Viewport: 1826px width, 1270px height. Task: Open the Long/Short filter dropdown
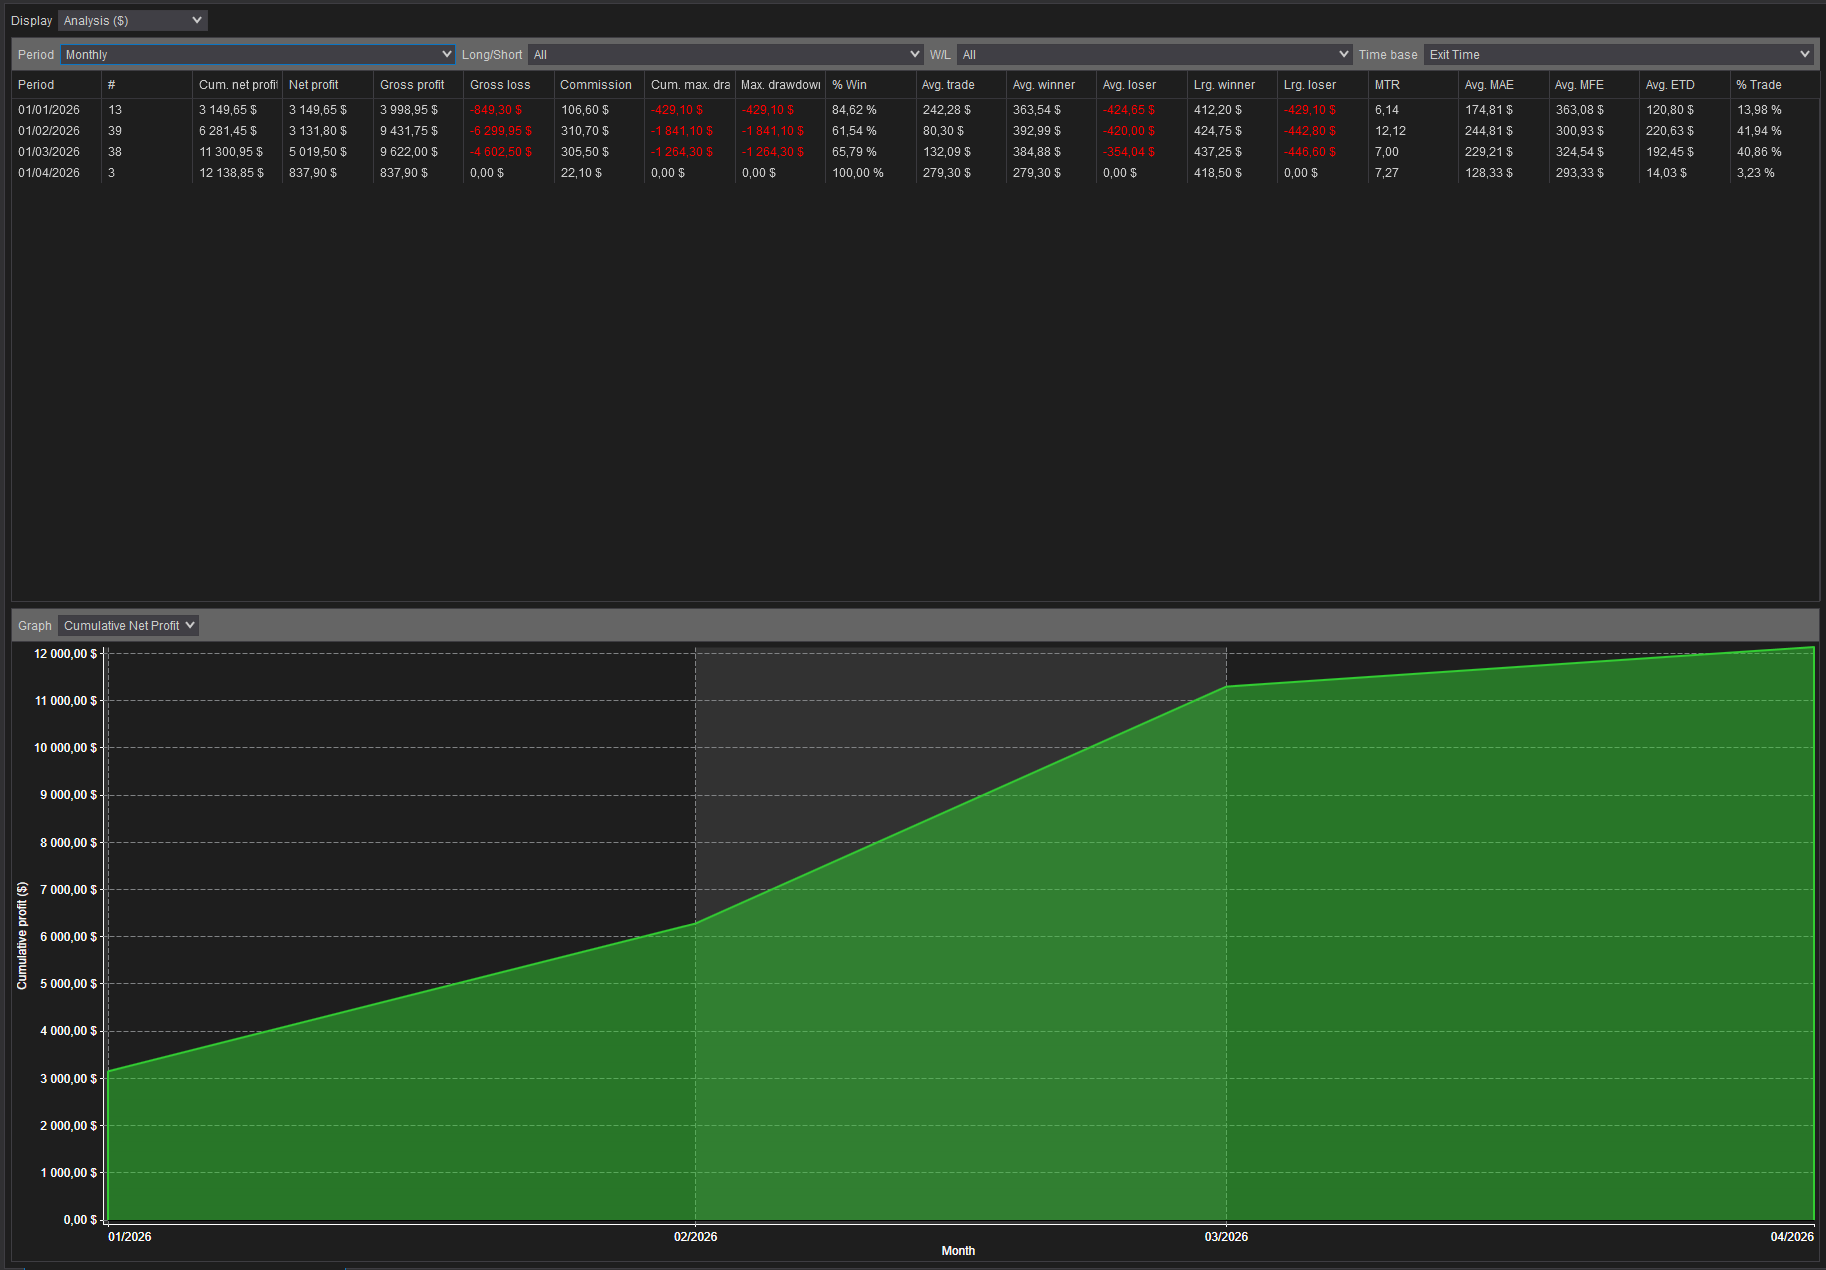pyautogui.click(x=725, y=54)
